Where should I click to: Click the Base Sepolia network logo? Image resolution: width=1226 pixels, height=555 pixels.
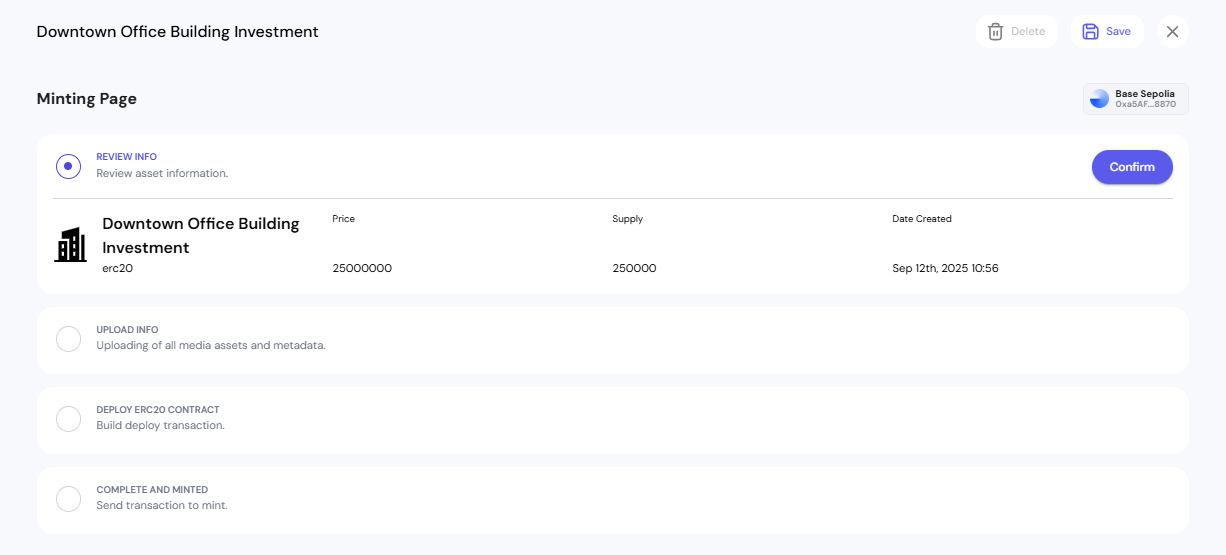[1099, 99]
